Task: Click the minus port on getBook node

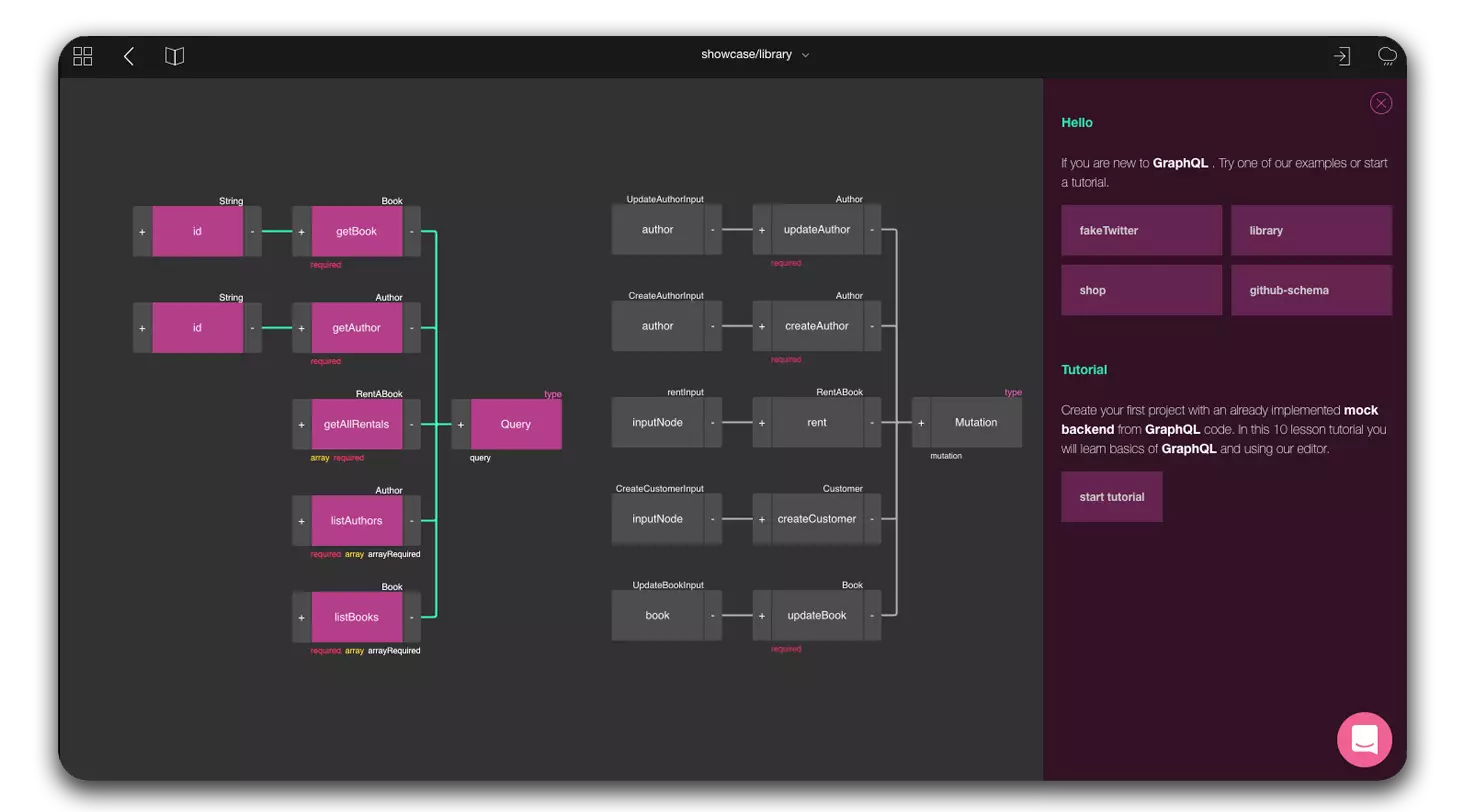Action: point(412,231)
